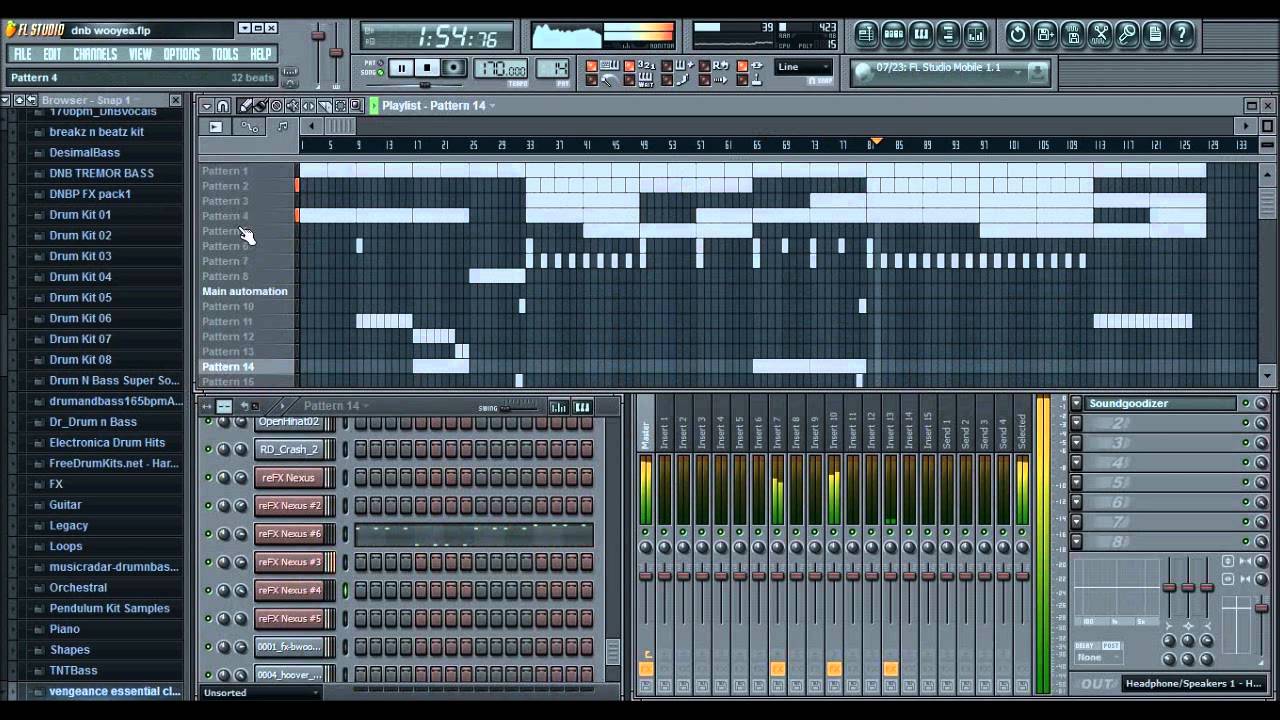This screenshot has width=1280, height=720.
Task: Open the mixer output Headphone/Speakers dropdown
Action: pos(1194,684)
